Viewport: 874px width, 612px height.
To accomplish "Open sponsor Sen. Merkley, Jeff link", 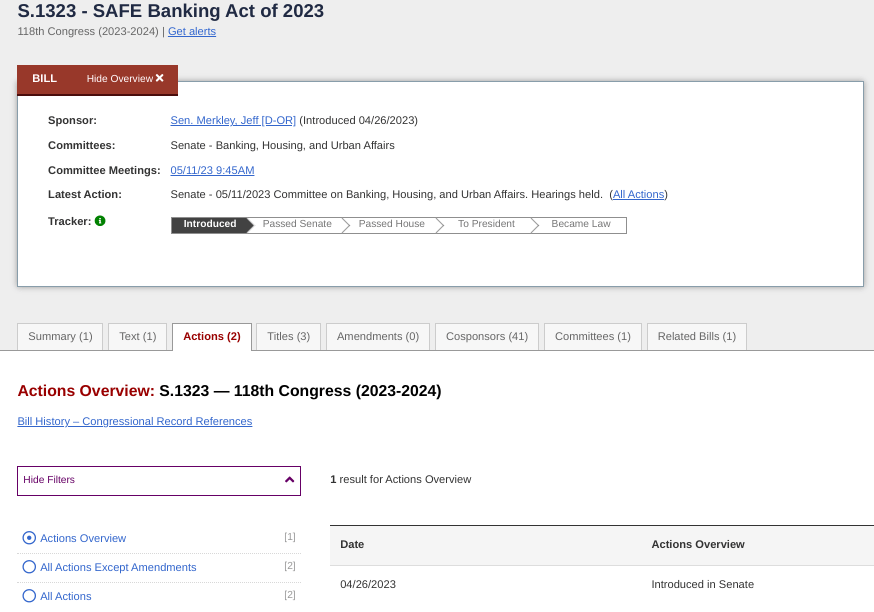I will point(233,120).
